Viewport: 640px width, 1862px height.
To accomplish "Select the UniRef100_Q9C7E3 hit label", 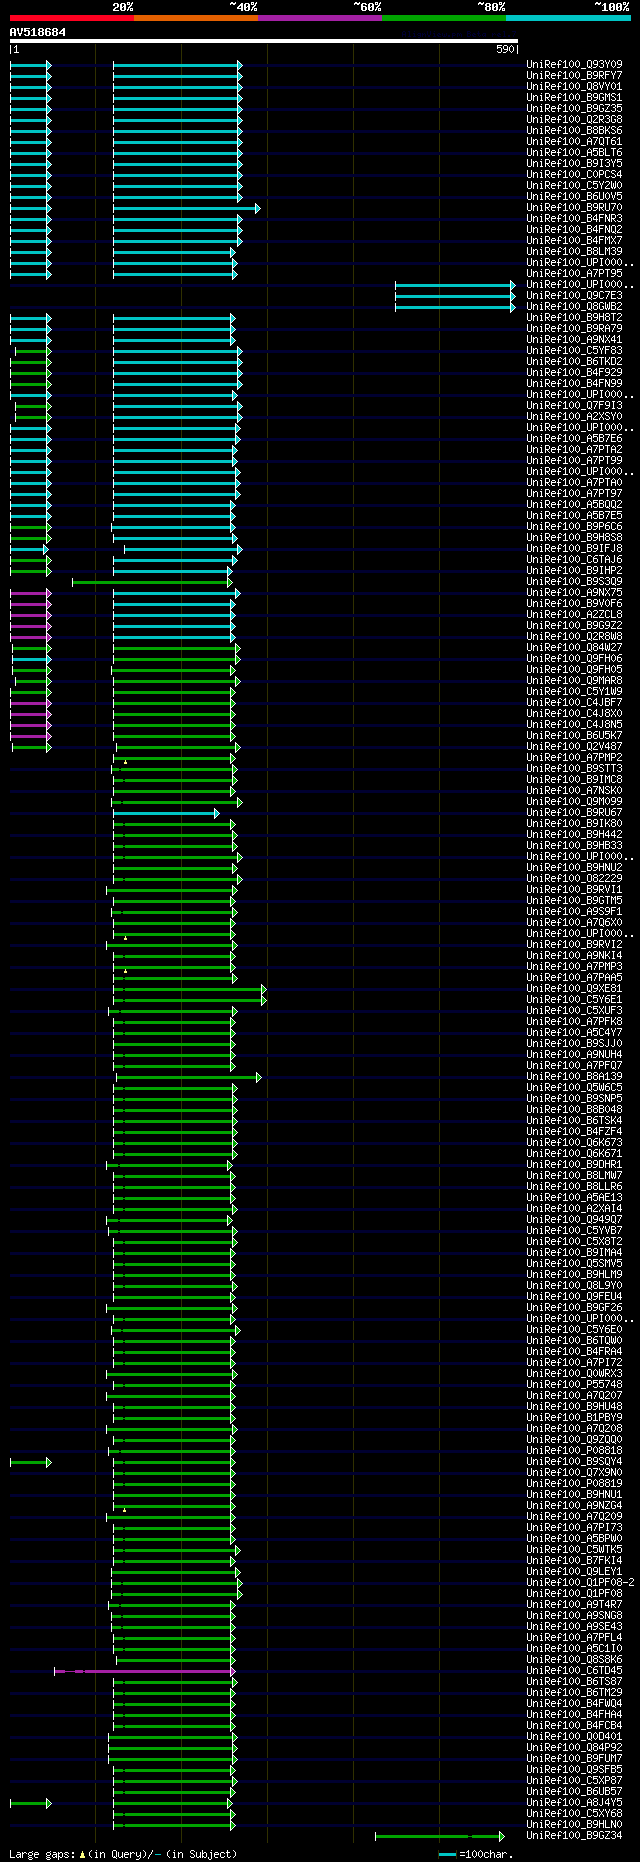I will point(574,296).
